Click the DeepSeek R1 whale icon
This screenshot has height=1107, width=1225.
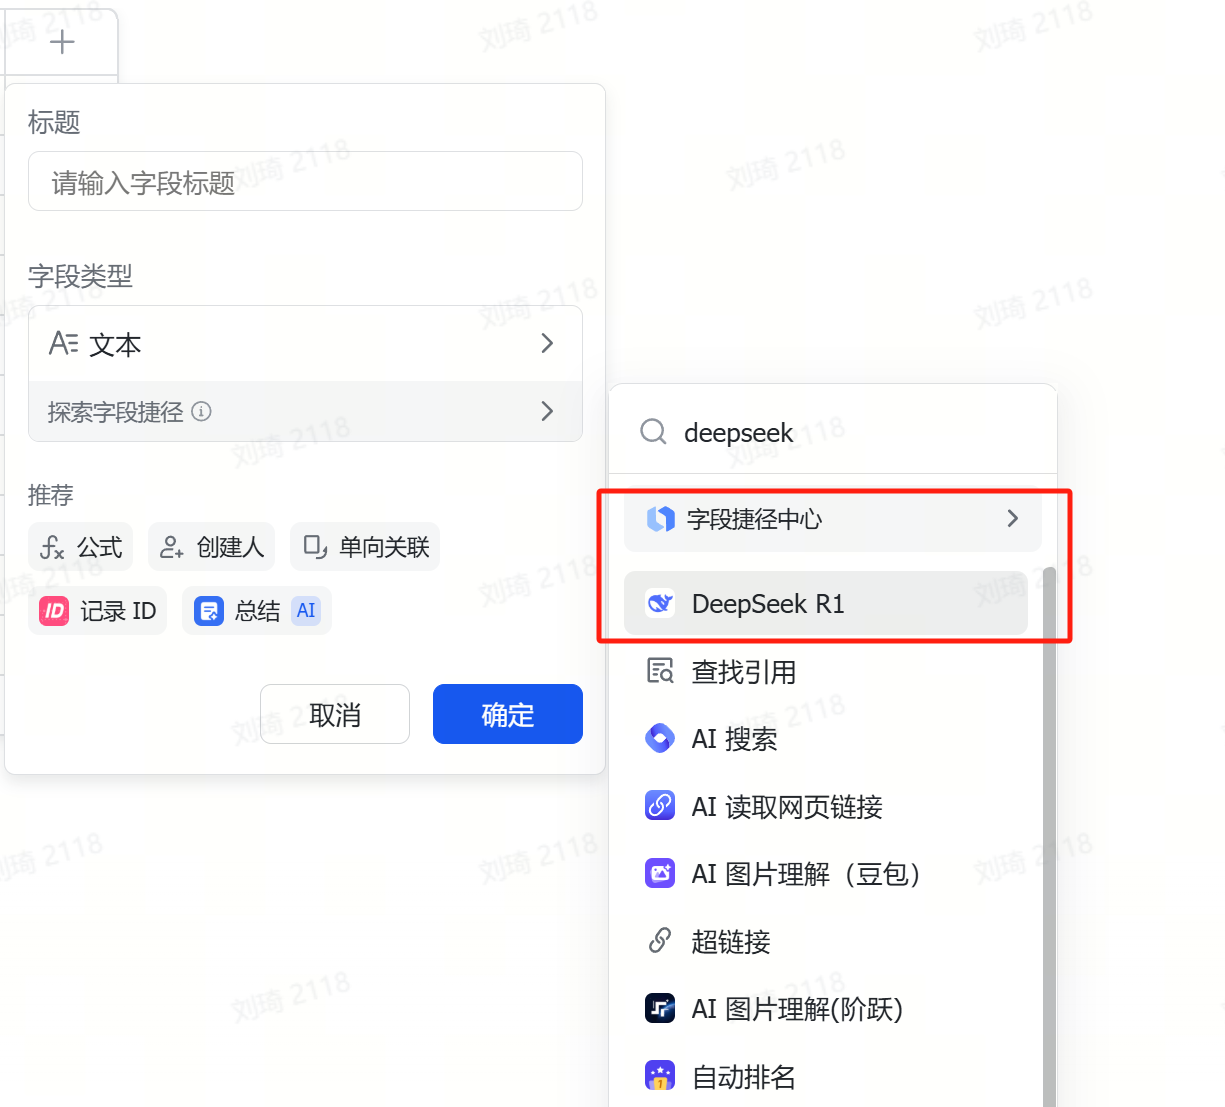point(660,604)
